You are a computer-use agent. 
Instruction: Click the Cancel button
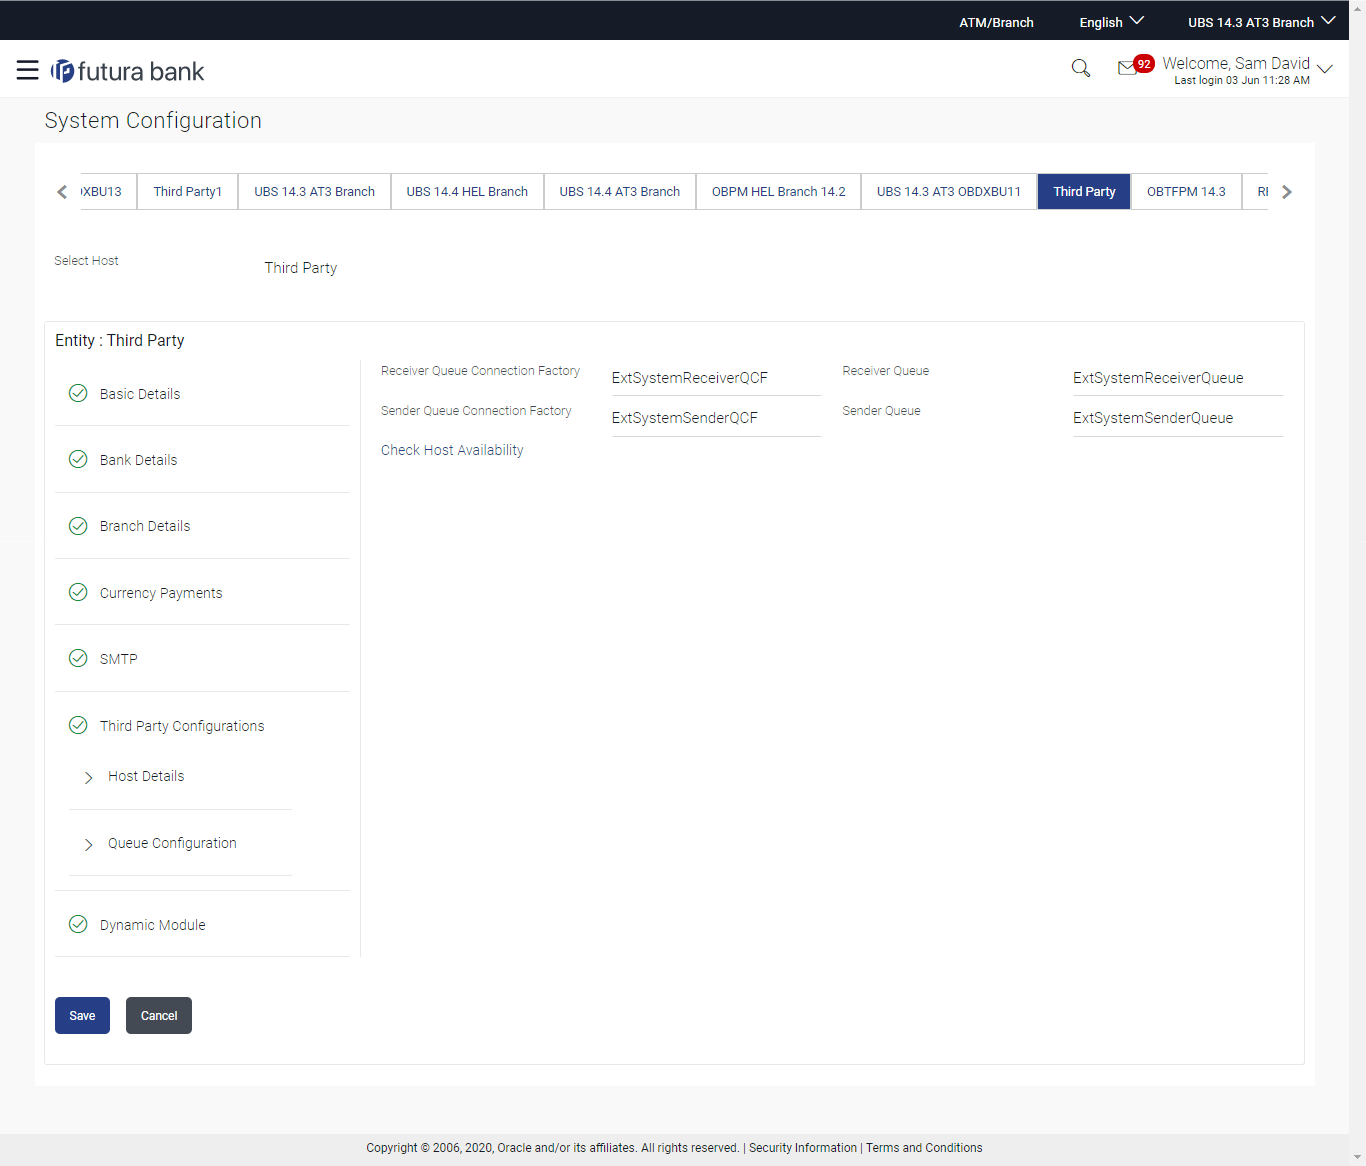coord(159,1015)
